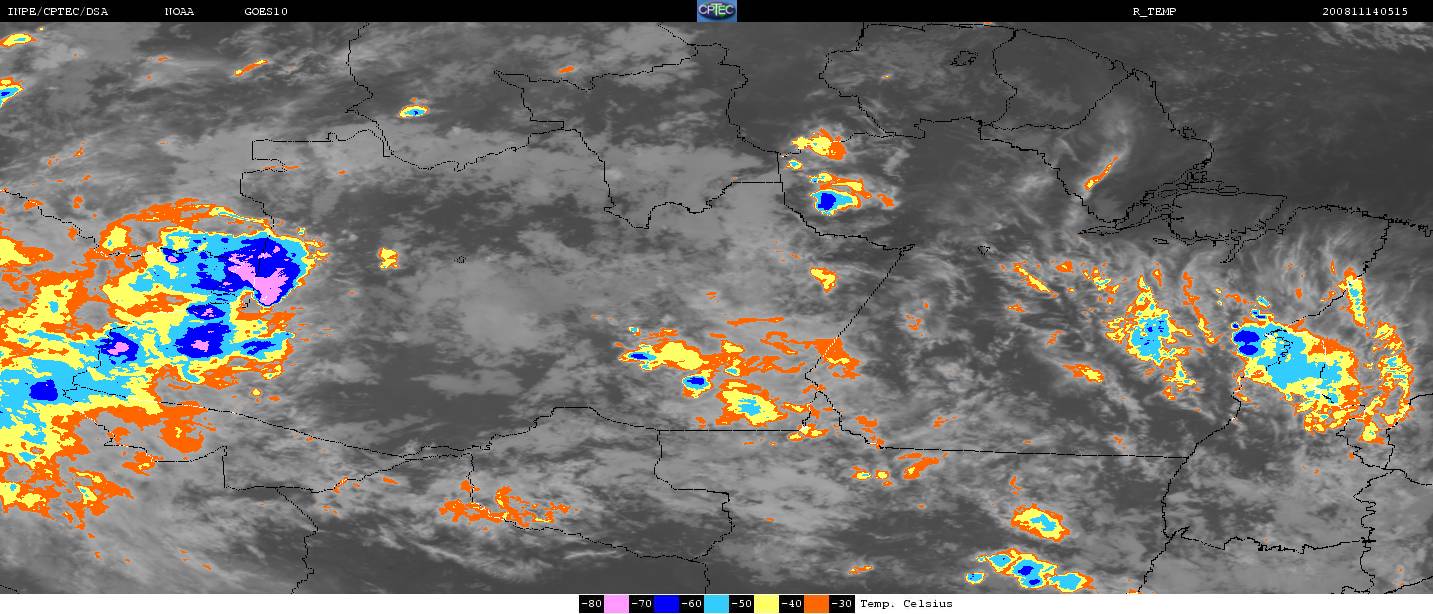This screenshot has height=614, width=1433.
Task: Click the 200811140515 timestamp
Action: 1364,12
